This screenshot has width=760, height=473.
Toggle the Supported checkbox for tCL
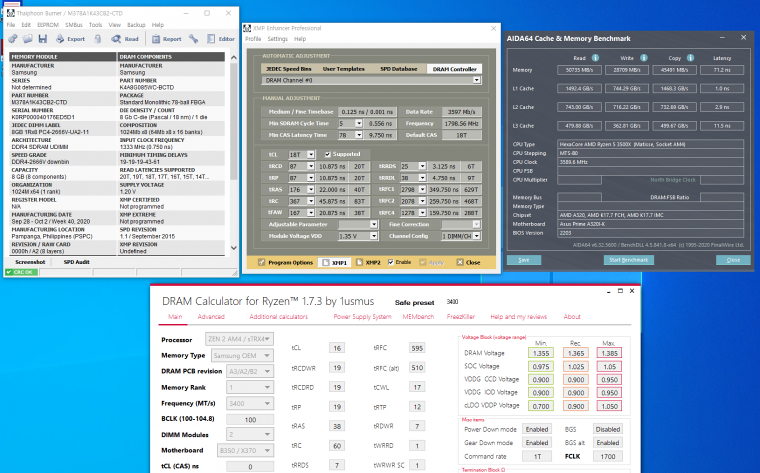(x=328, y=154)
